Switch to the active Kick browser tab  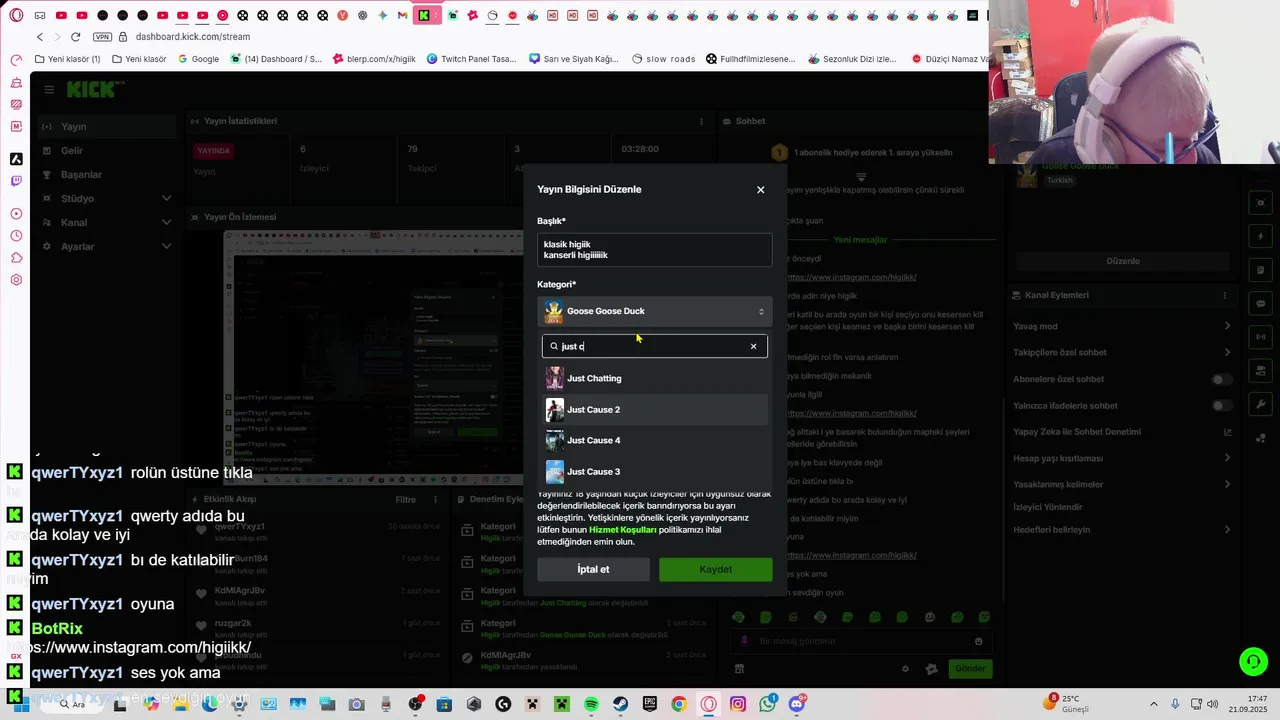pos(425,15)
